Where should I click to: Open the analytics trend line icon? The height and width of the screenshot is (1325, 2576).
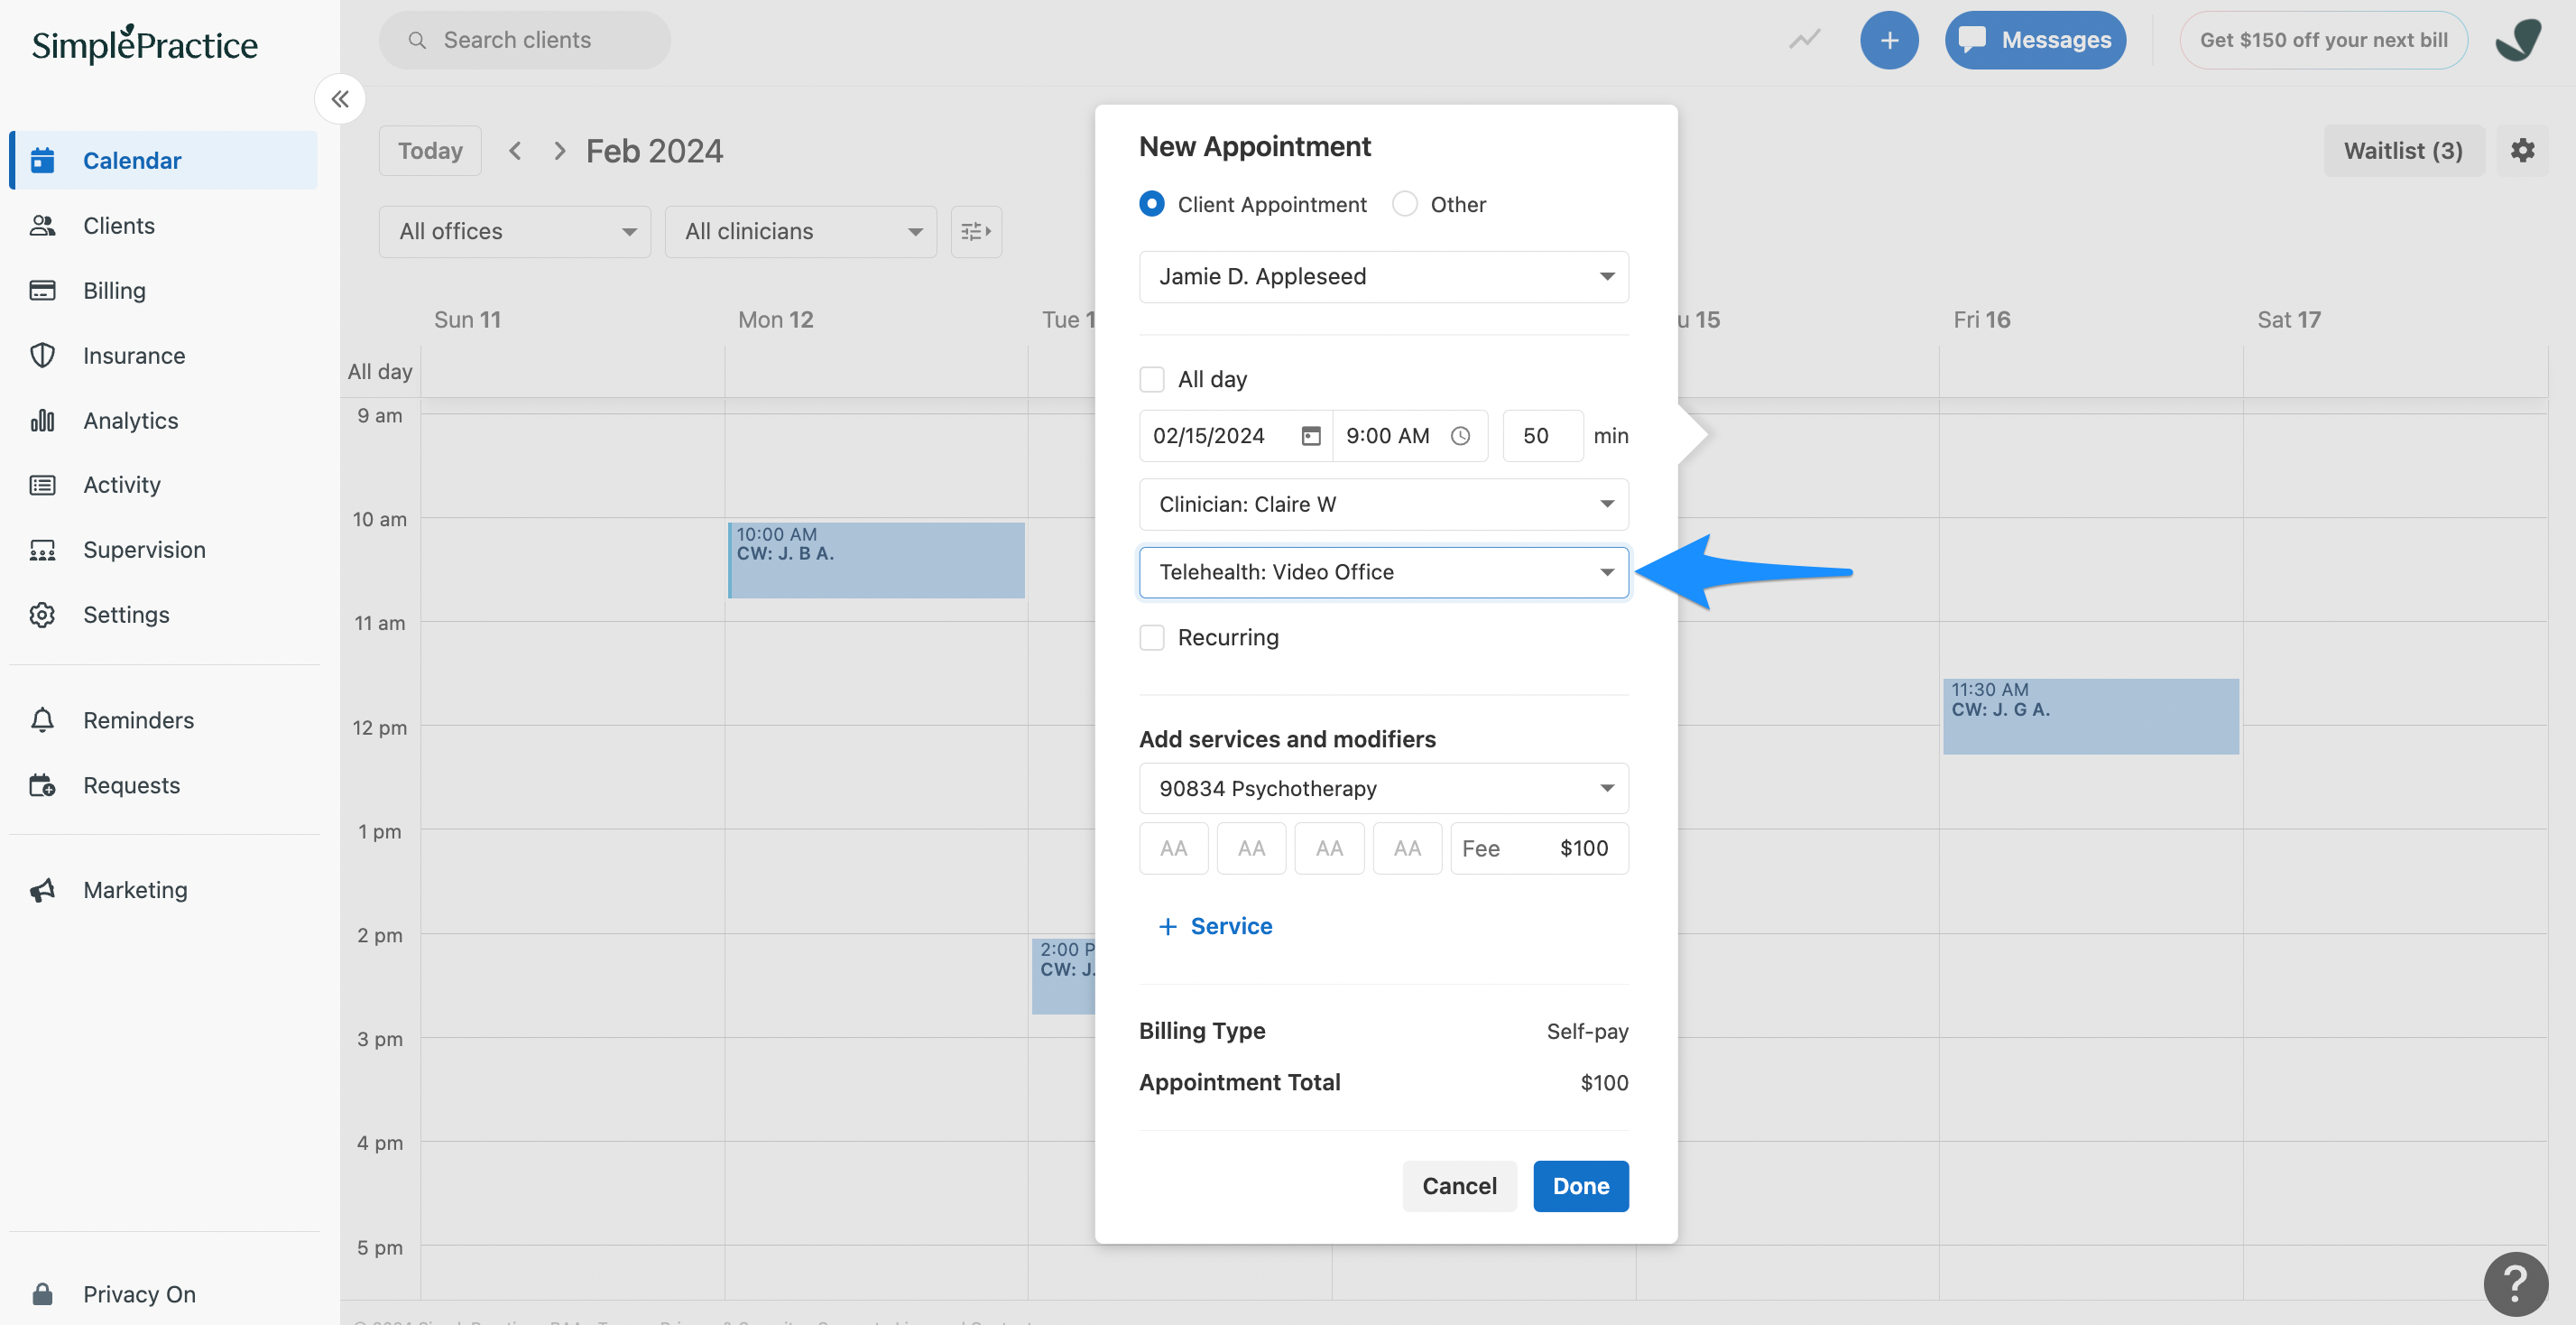1804,40
